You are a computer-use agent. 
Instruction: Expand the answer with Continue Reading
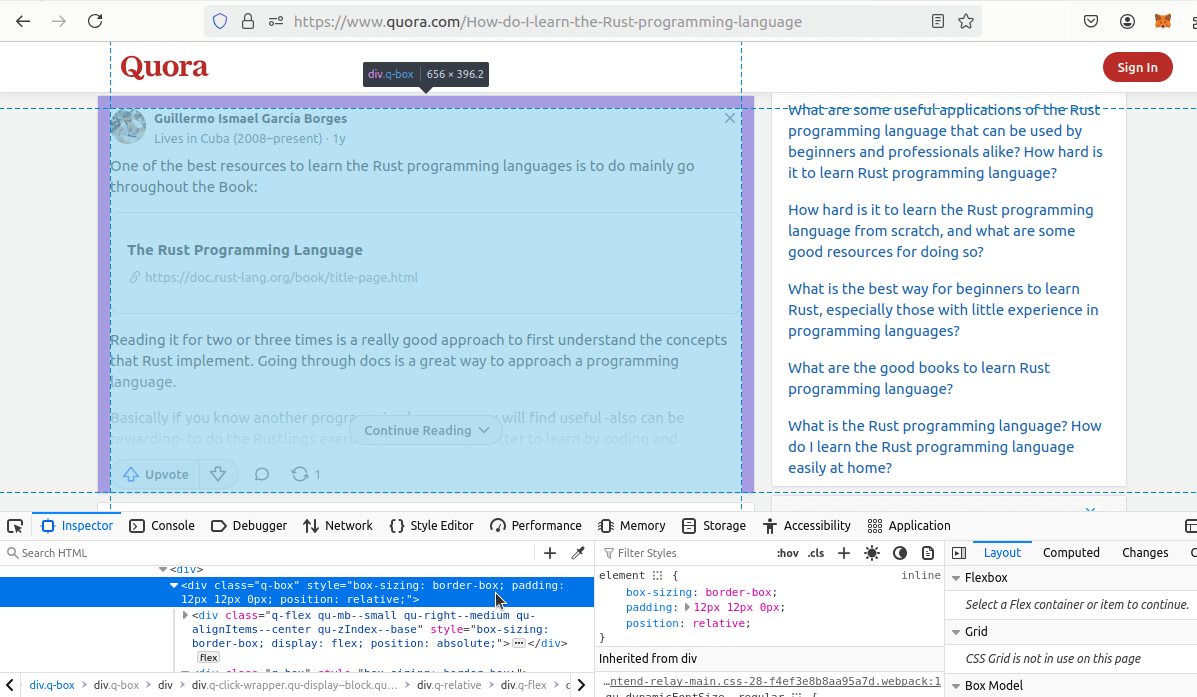click(426, 431)
